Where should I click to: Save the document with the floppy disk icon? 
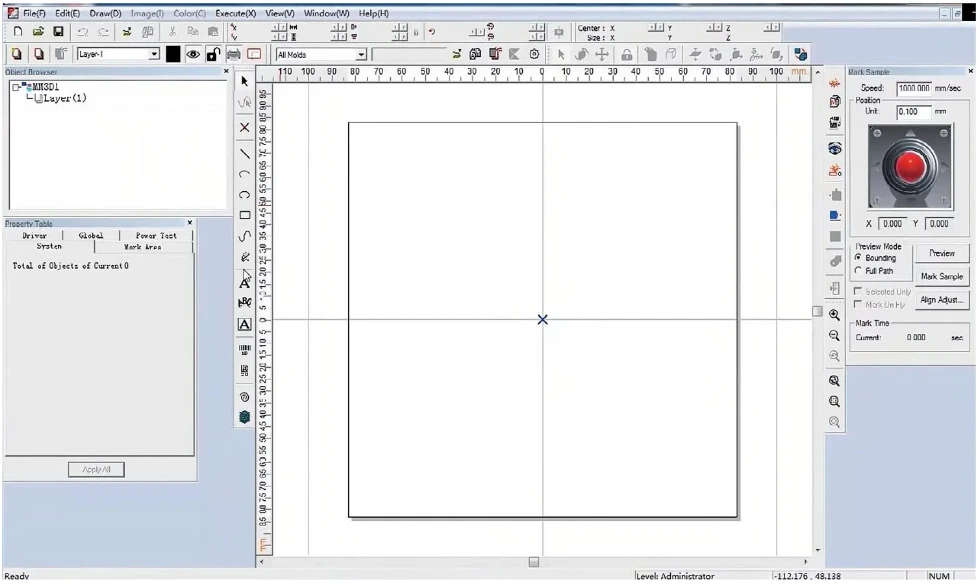(x=58, y=32)
